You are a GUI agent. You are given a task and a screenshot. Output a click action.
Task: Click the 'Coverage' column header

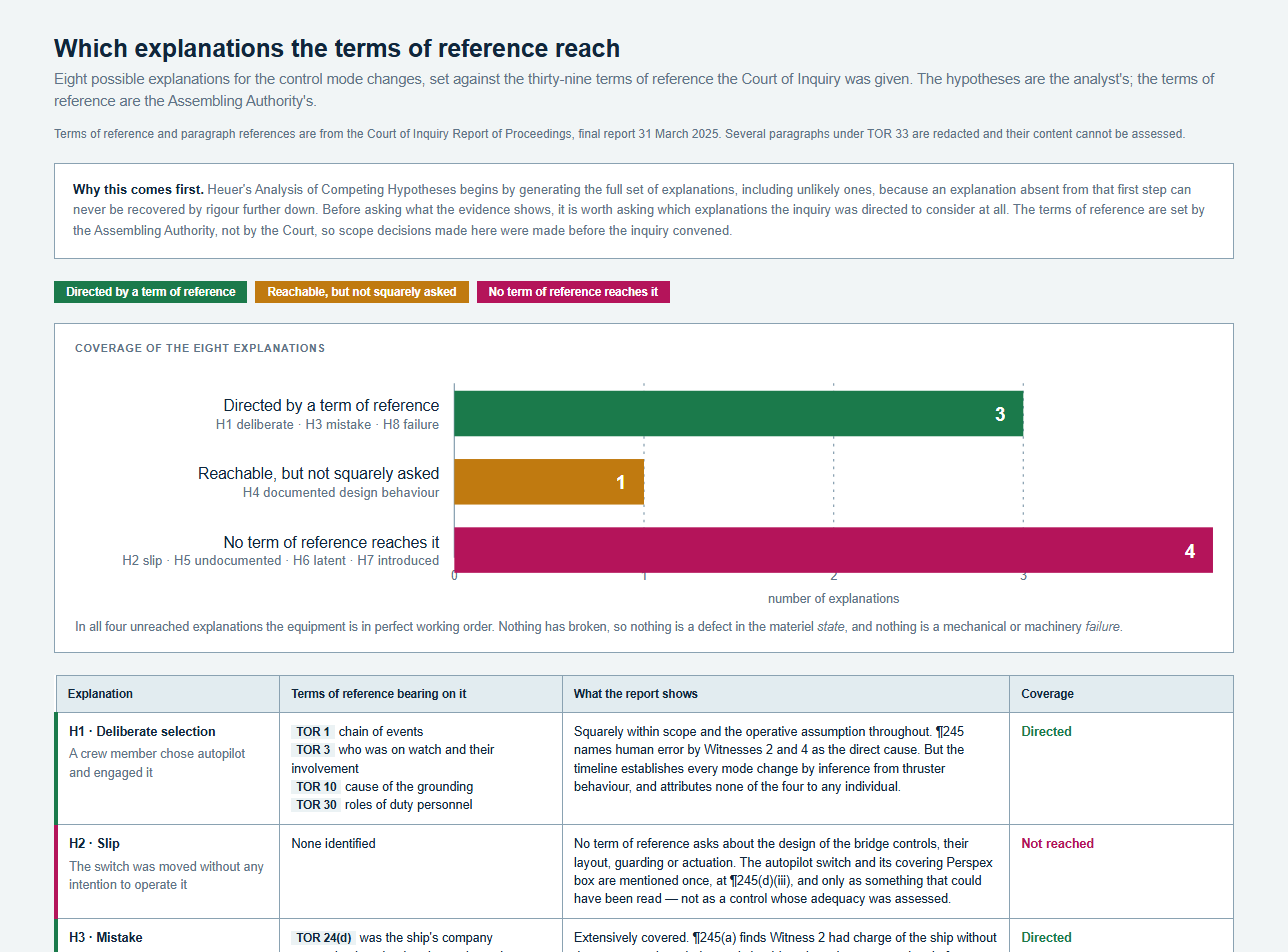click(1047, 694)
